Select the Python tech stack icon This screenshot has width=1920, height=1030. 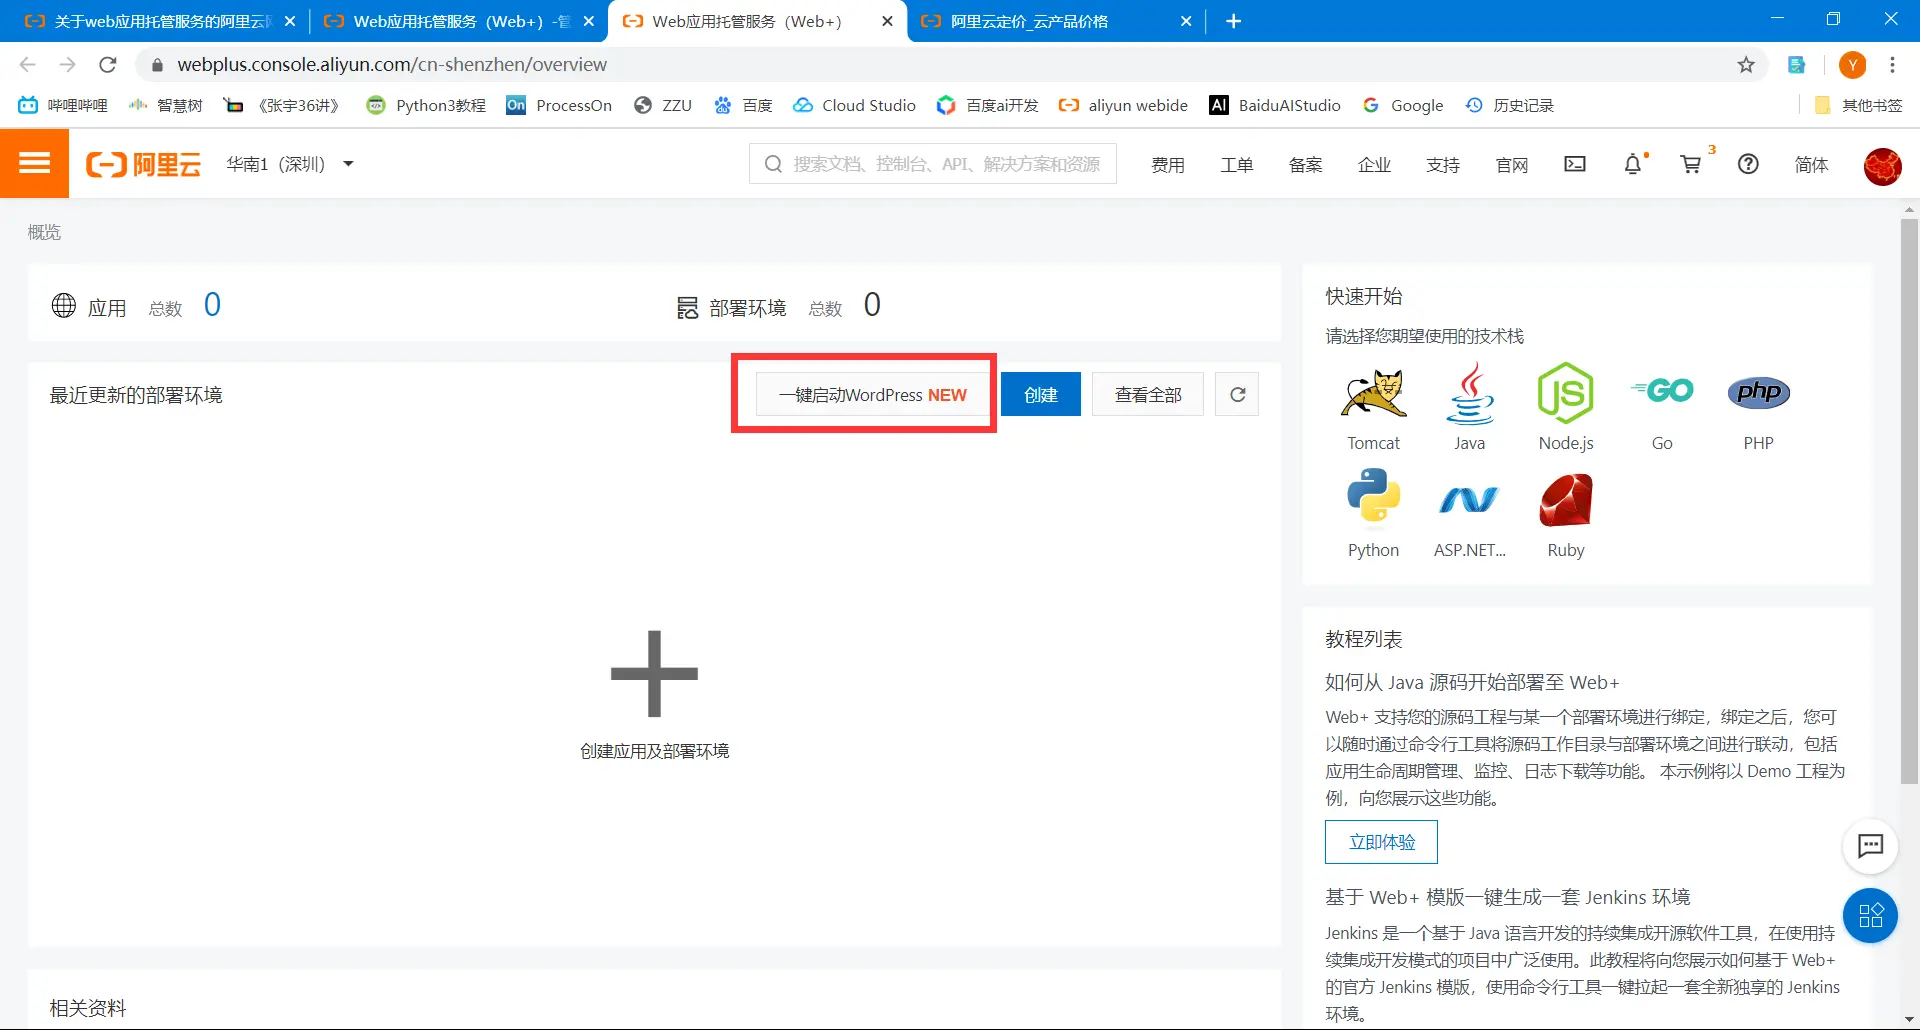pos(1373,497)
